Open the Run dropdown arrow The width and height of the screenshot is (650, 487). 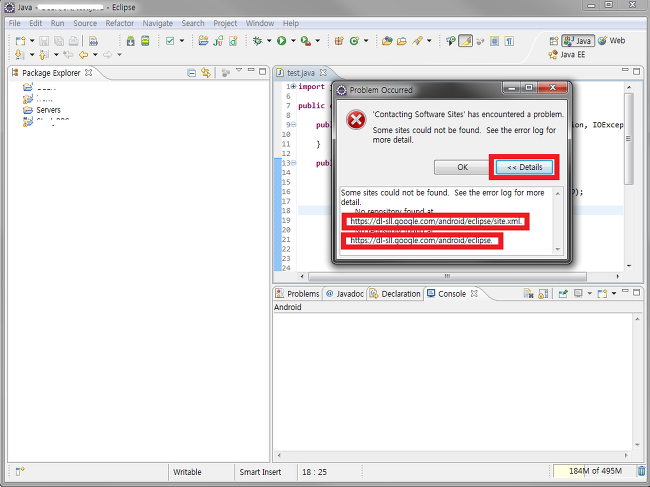pyautogui.click(x=293, y=41)
